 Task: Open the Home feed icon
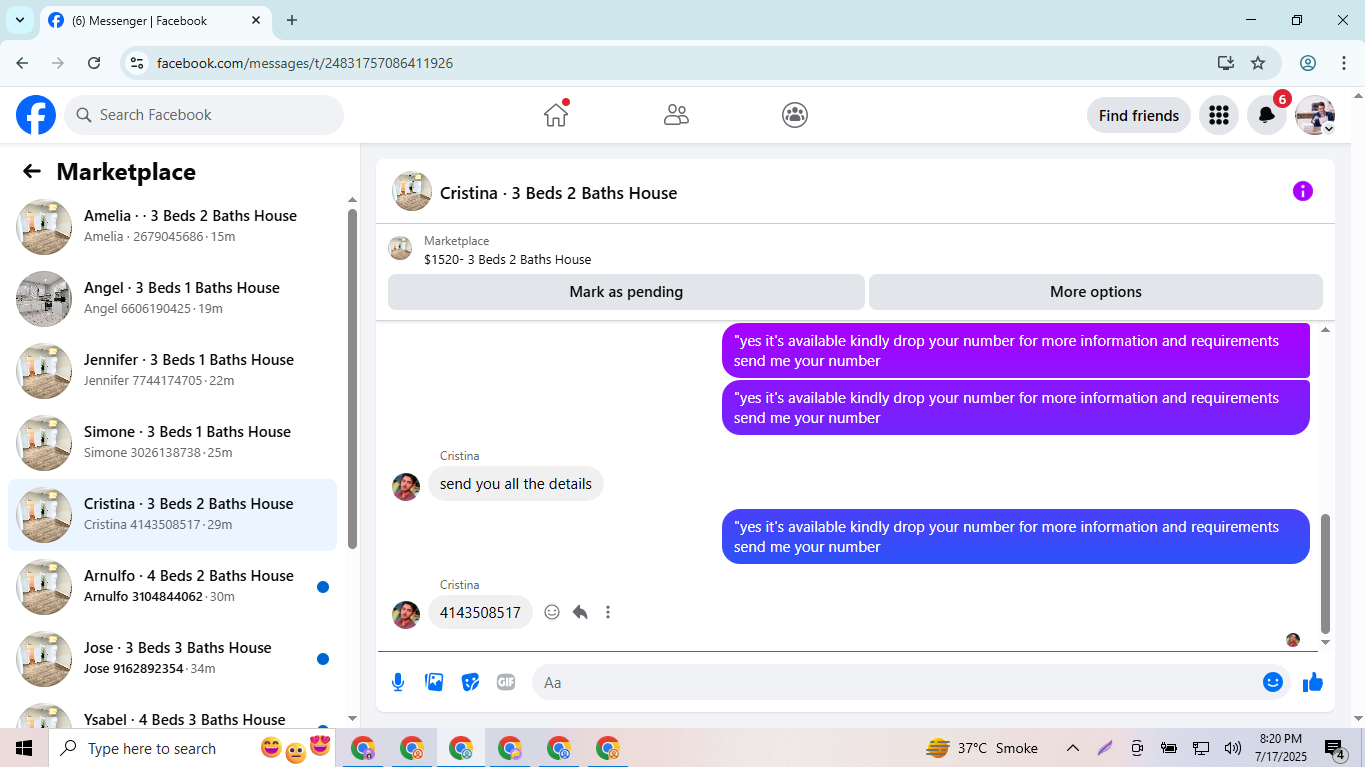[556, 115]
